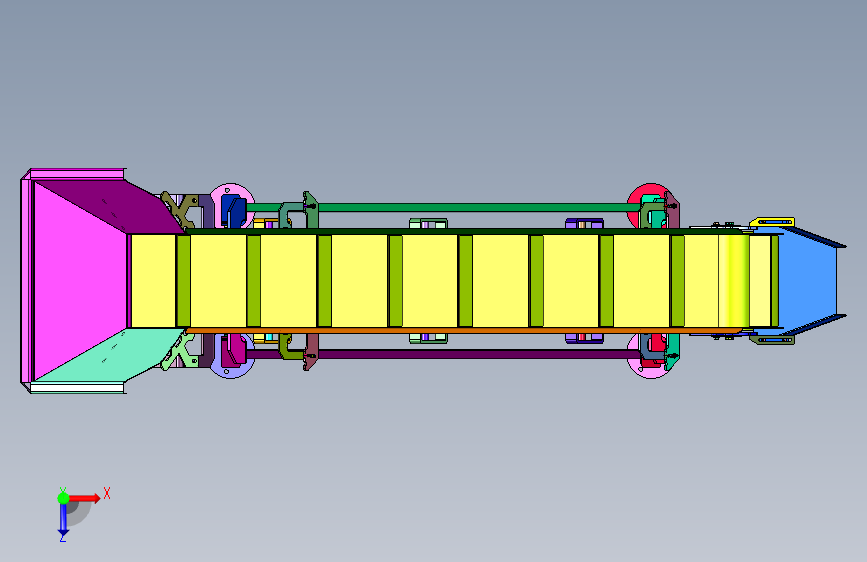867x562 pixels.
Task: Select the blue discharge chute at conveyor end
Action: (807, 281)
